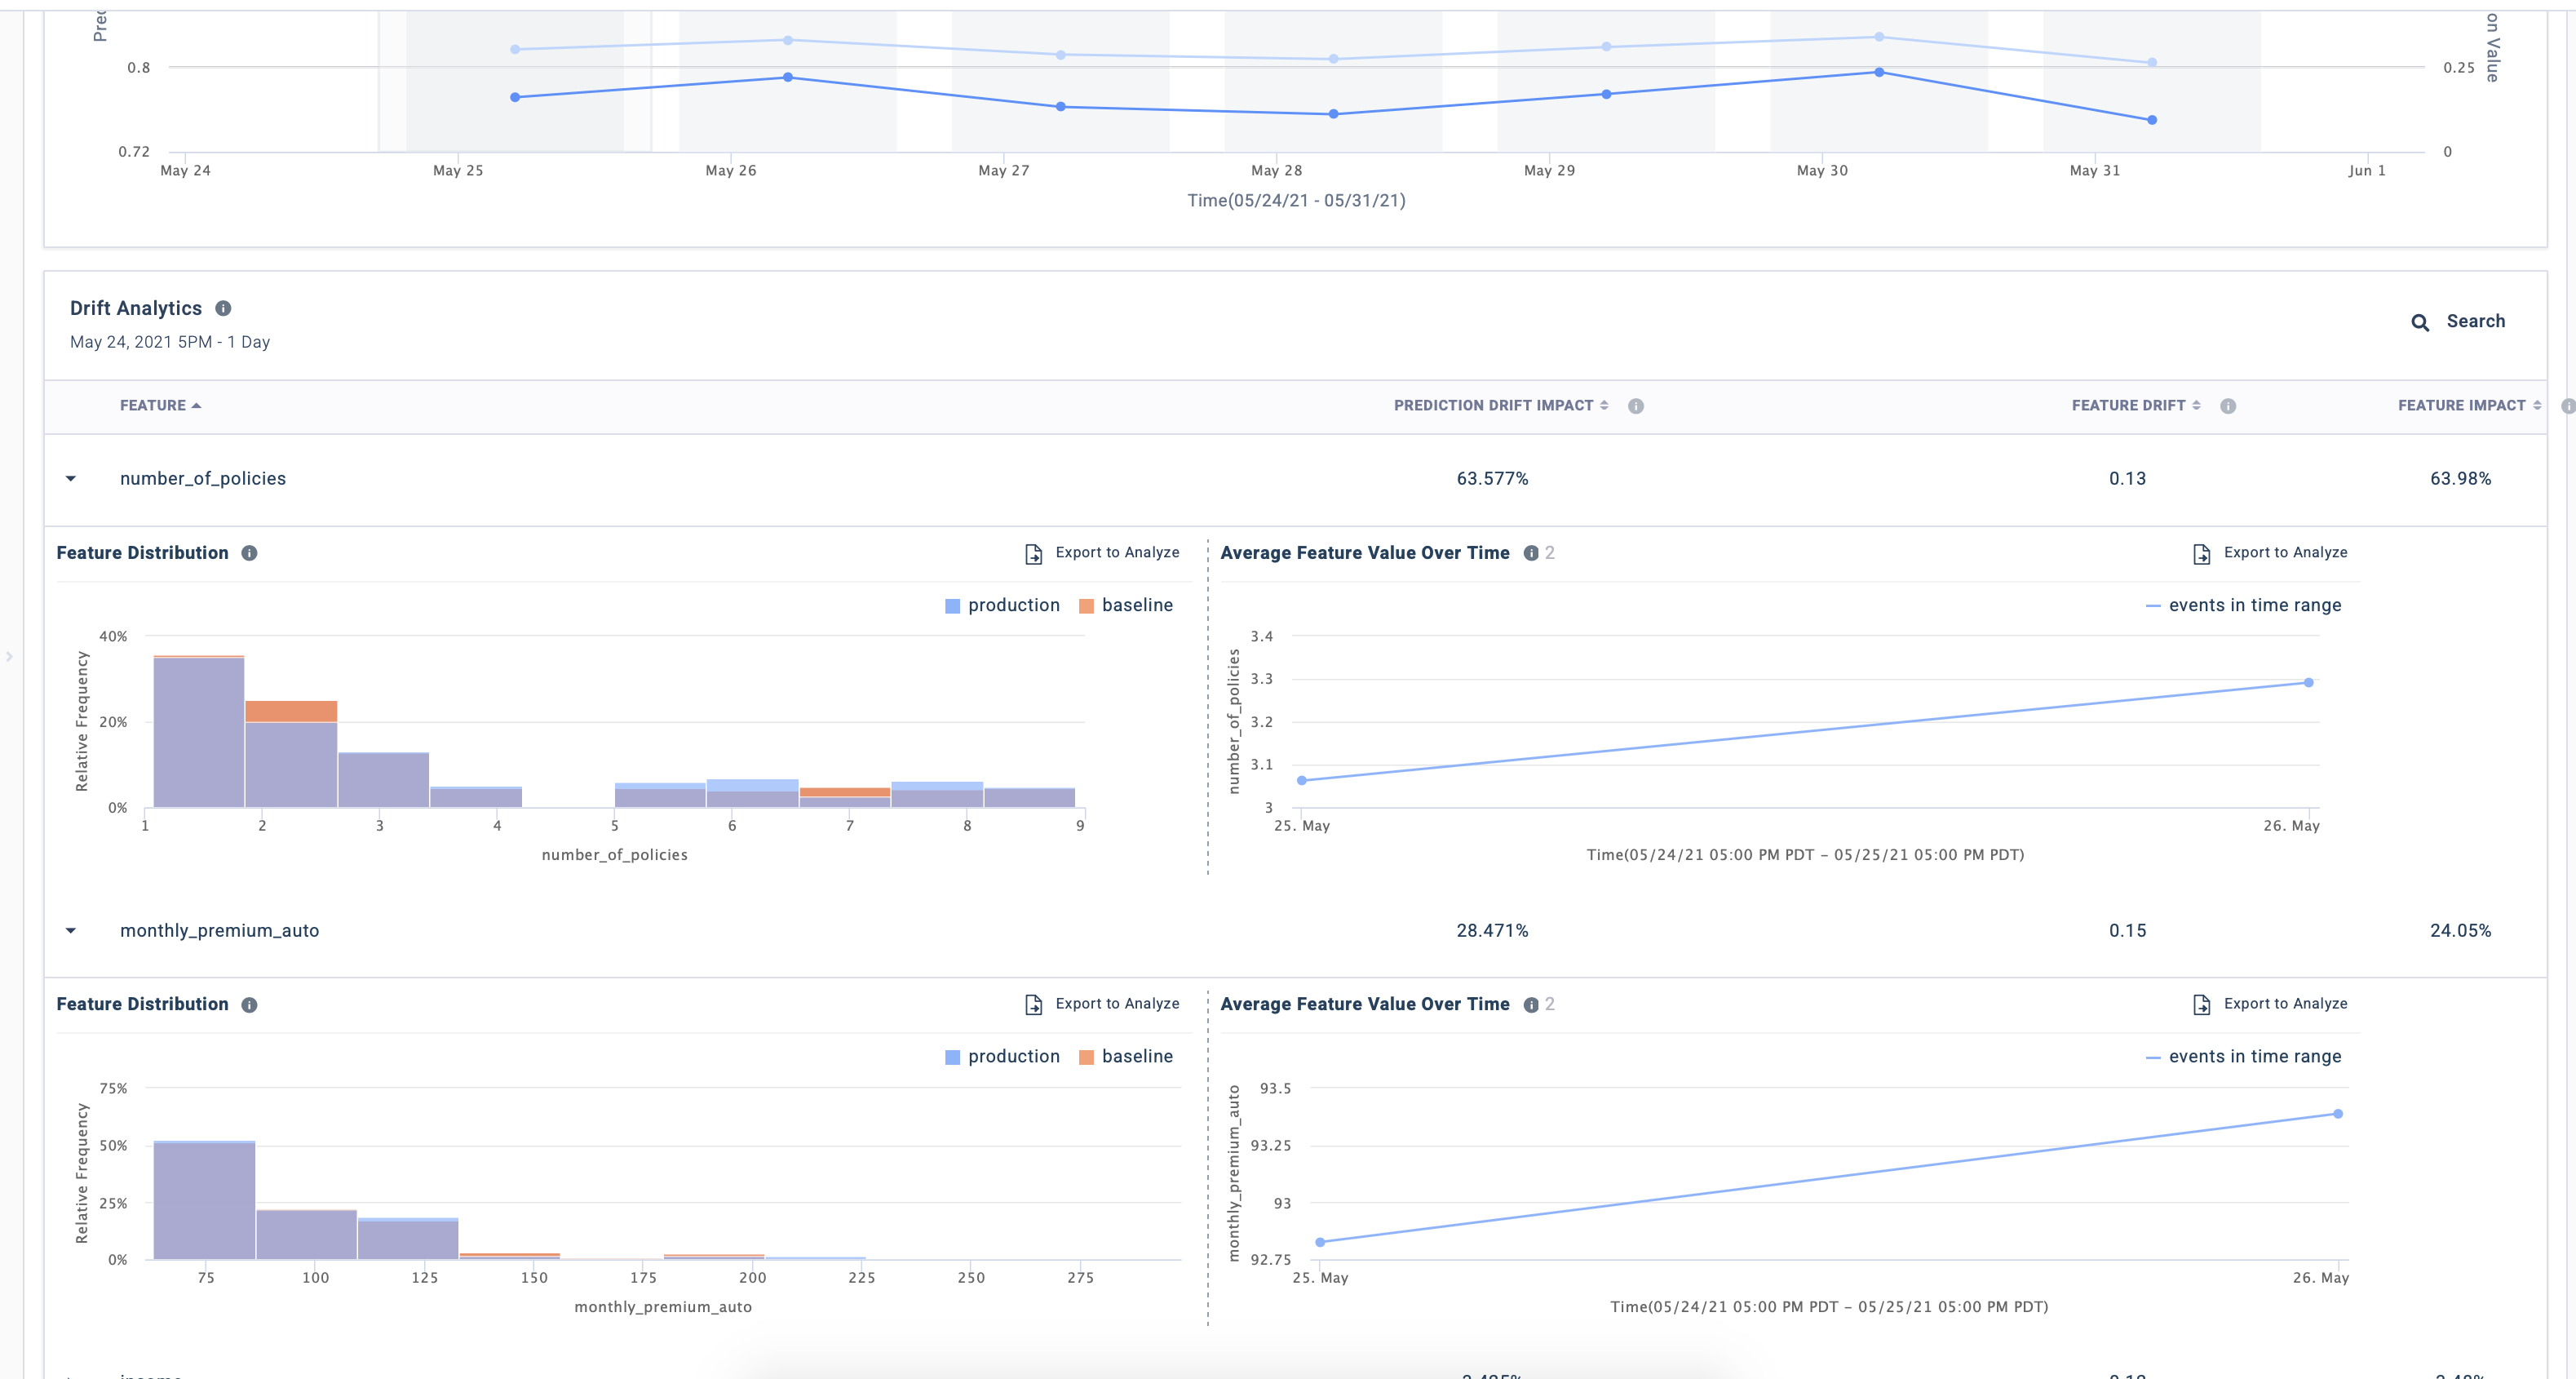The width and height of the screenshot is (2576, 1379).
Task: Click the Feature Drift column info icon
Action: 2227,406
